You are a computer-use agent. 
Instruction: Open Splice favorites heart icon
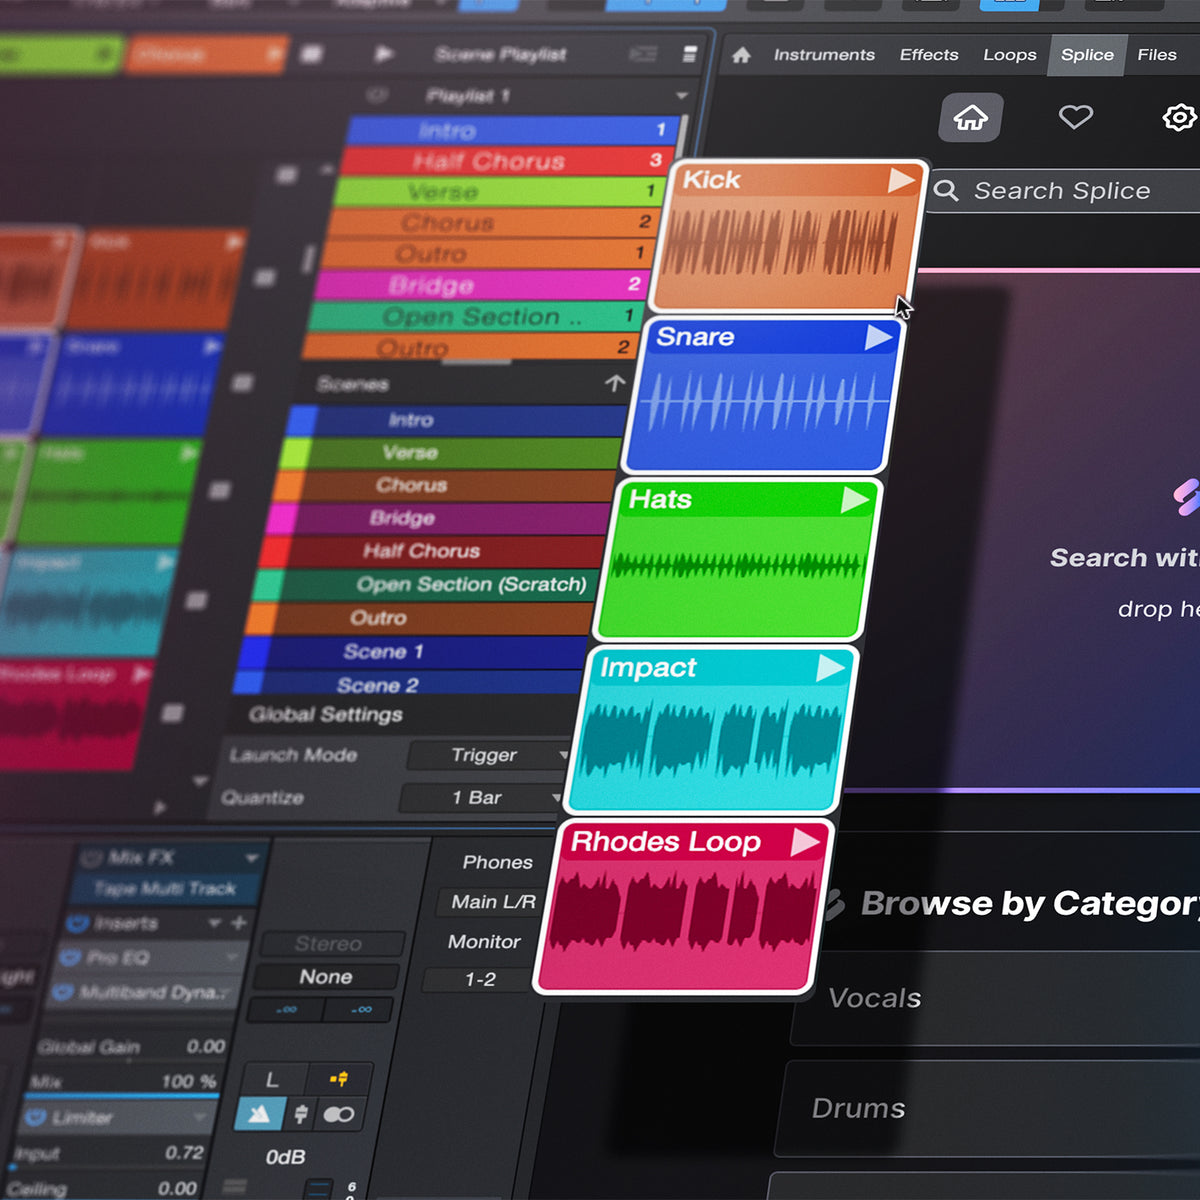[1075, 117]
